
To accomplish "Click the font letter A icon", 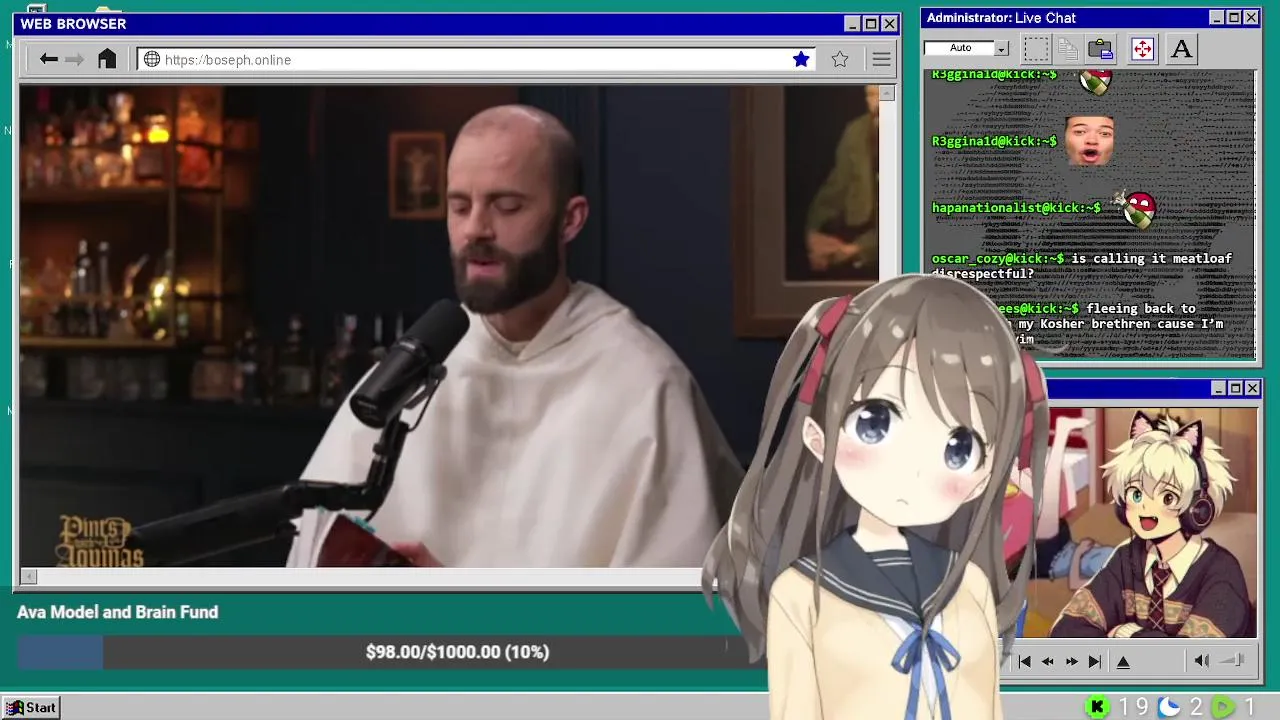I will coord(1182,48).
